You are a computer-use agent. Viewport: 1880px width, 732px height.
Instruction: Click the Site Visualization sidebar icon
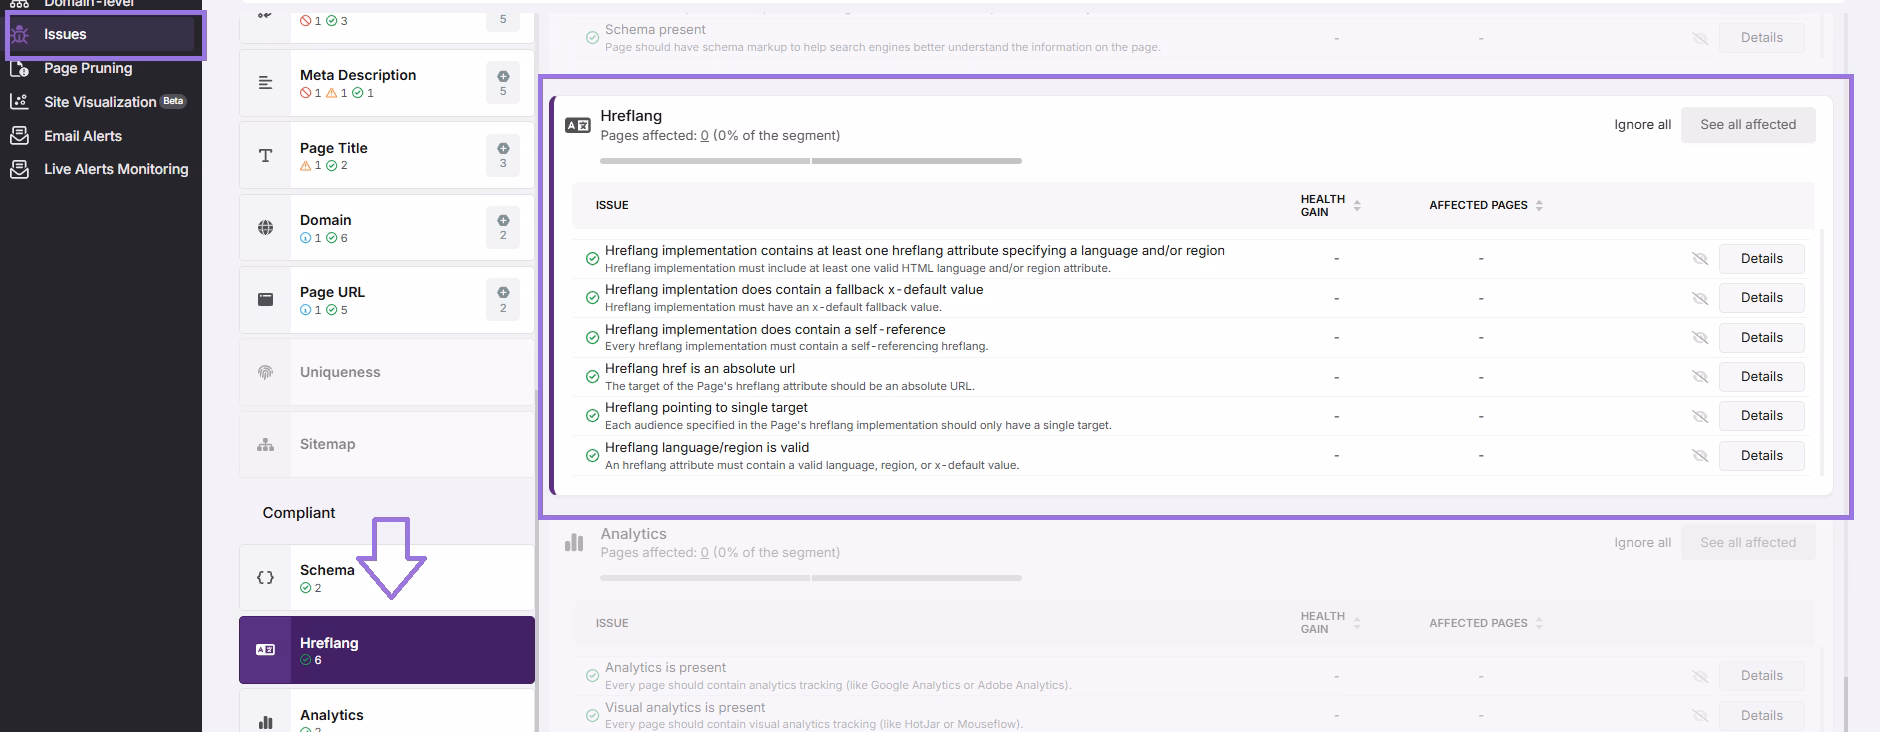(x=19, y=102)
